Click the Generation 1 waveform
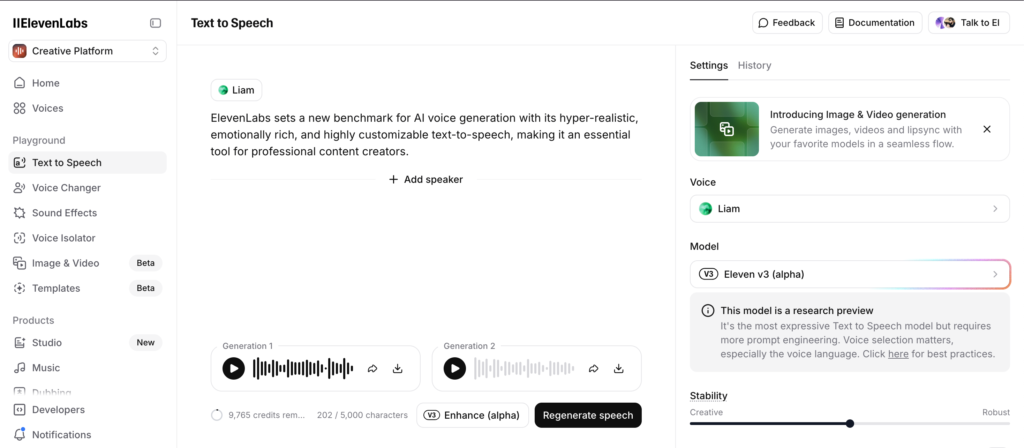Image resolution: width=1024 pixels, height=448 pixels. pyautogui.click(x=303, y=368)
